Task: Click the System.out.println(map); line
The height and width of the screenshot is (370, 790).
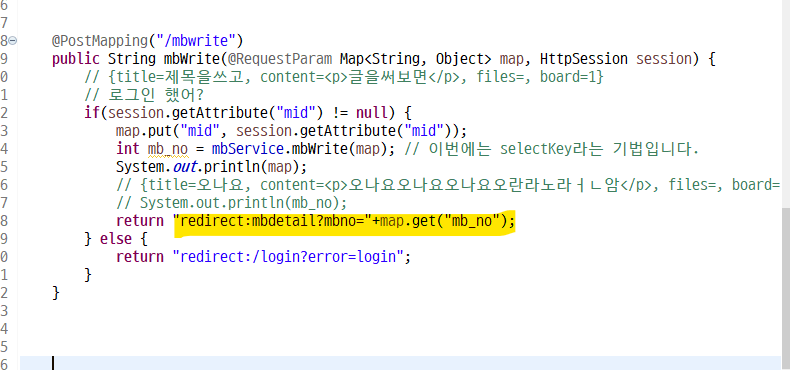Action: pos(211,166)
